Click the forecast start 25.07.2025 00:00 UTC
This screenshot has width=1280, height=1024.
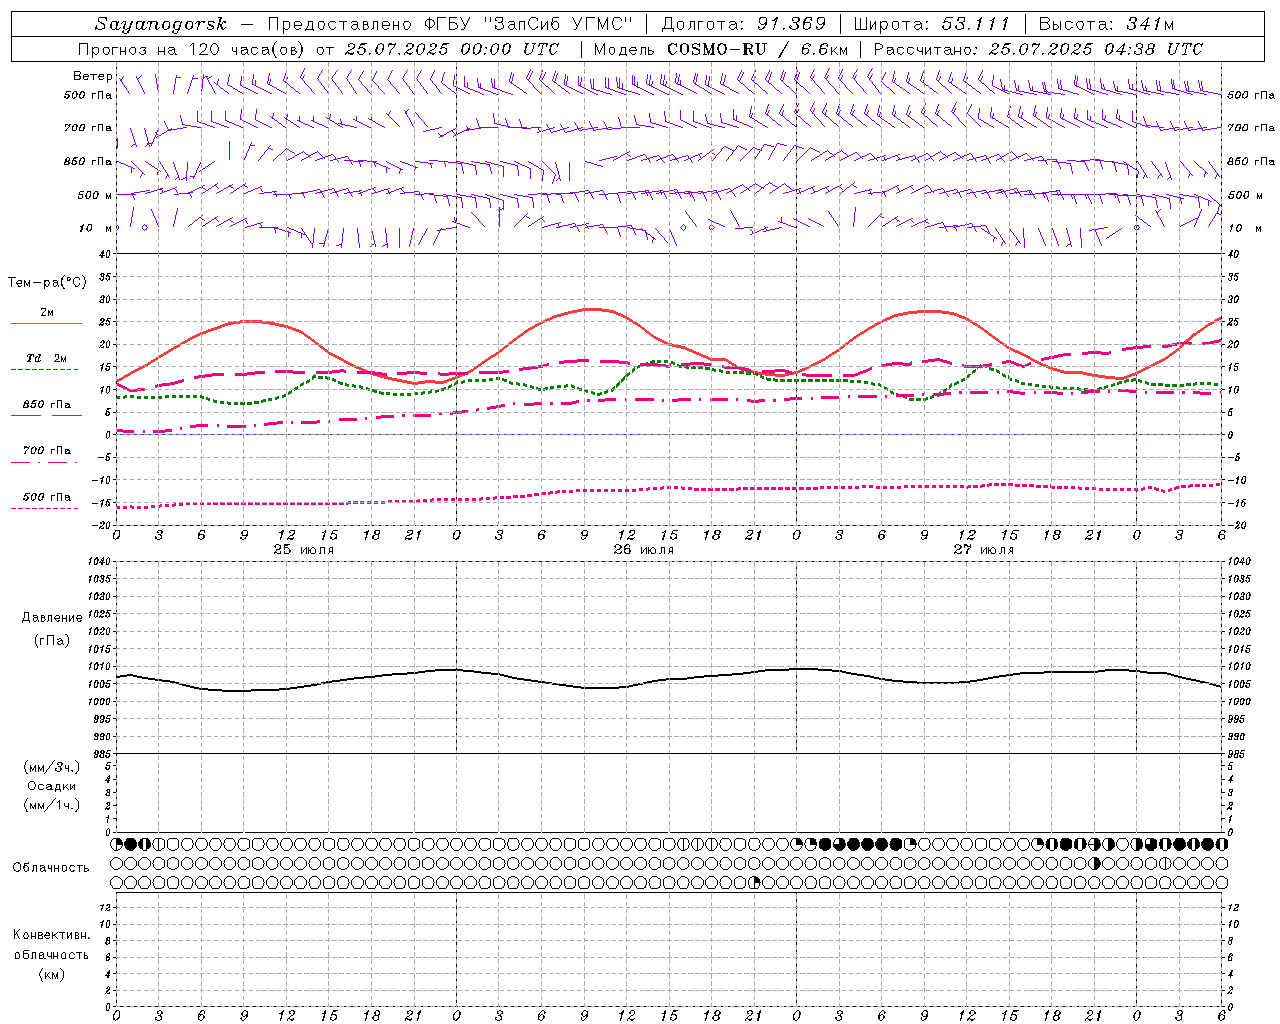[452, 49]
